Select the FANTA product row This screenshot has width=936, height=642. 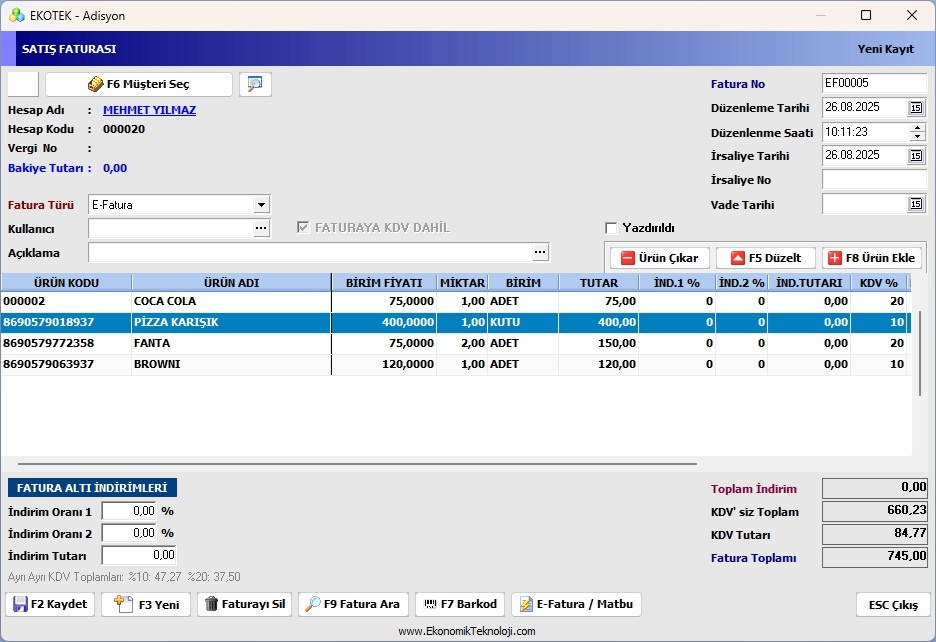(x=455, y=343)
